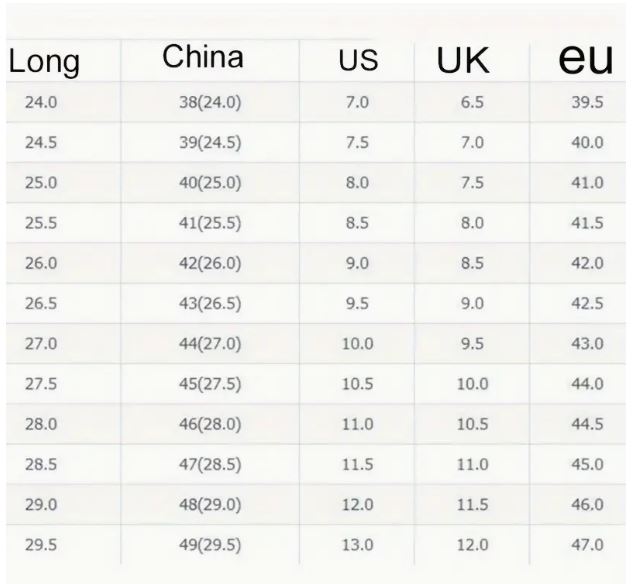Click China size cell 45(27.5)
Viewport: 632px width, 584px height.
(x=210, y=384)
